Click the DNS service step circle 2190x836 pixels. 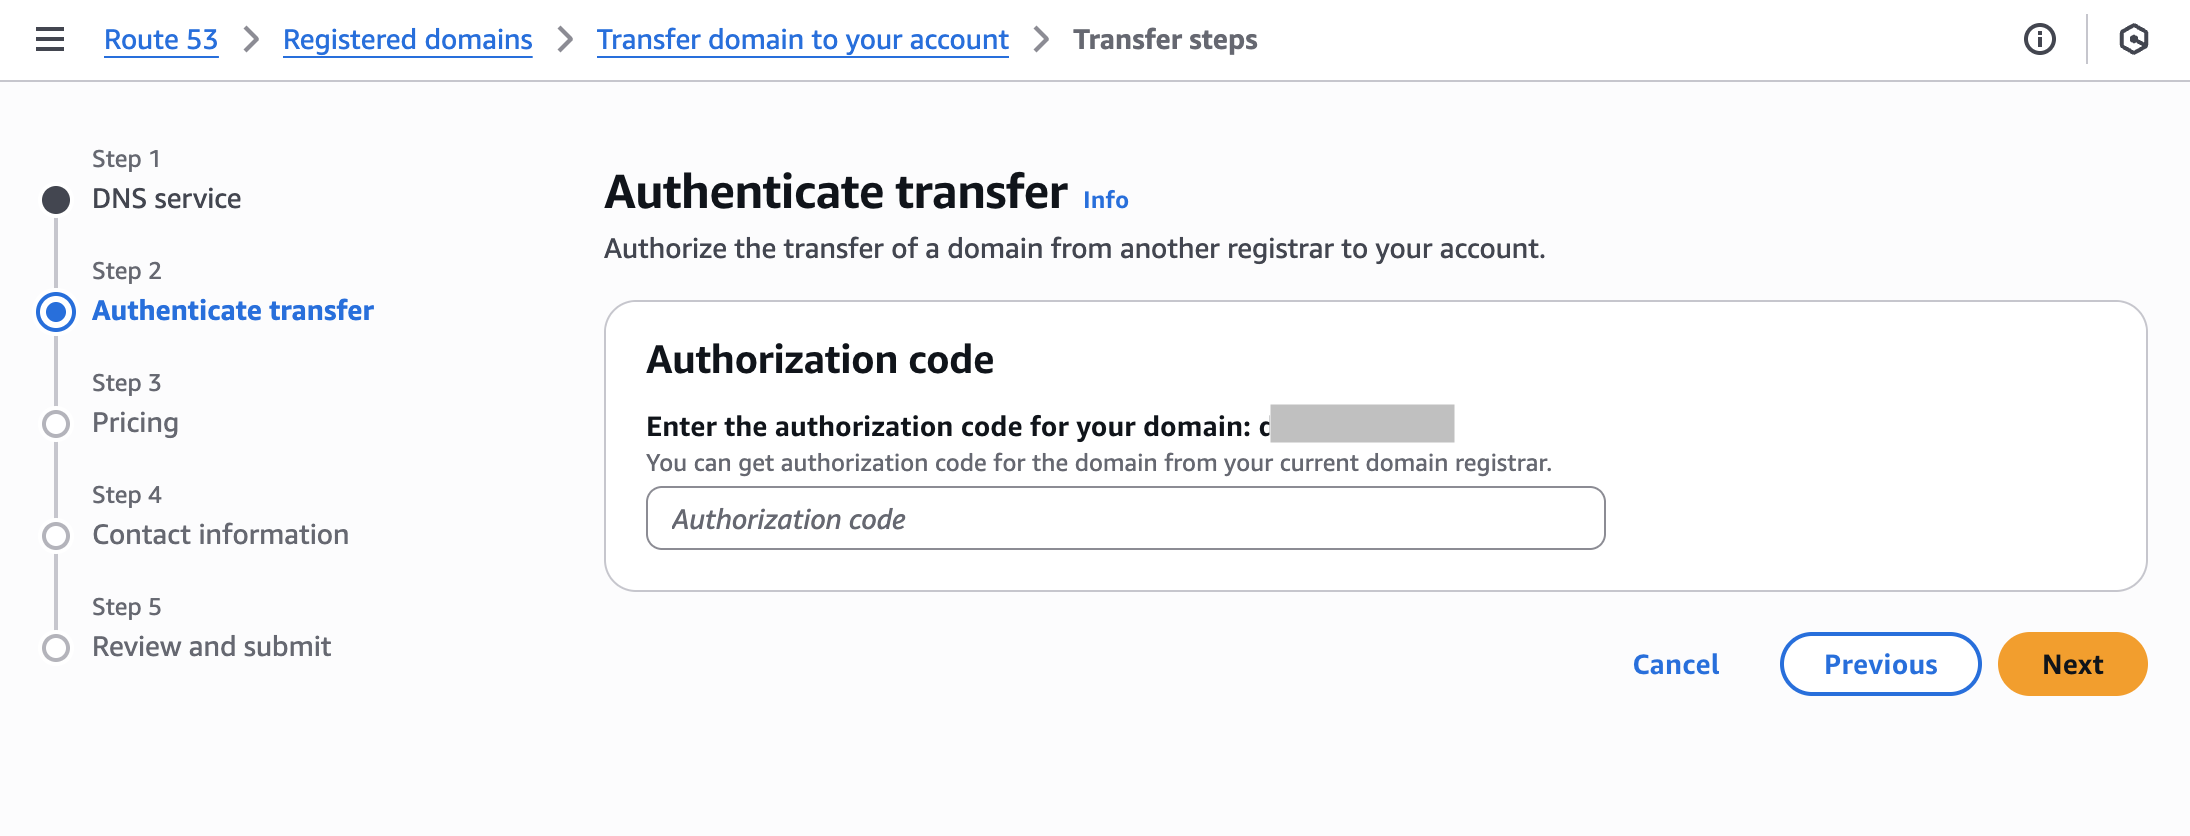click(x=56, y=200)
